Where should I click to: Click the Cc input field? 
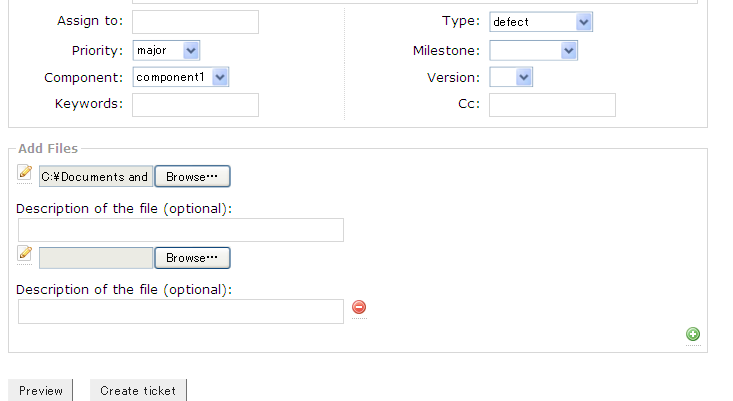tap(552, 105)
